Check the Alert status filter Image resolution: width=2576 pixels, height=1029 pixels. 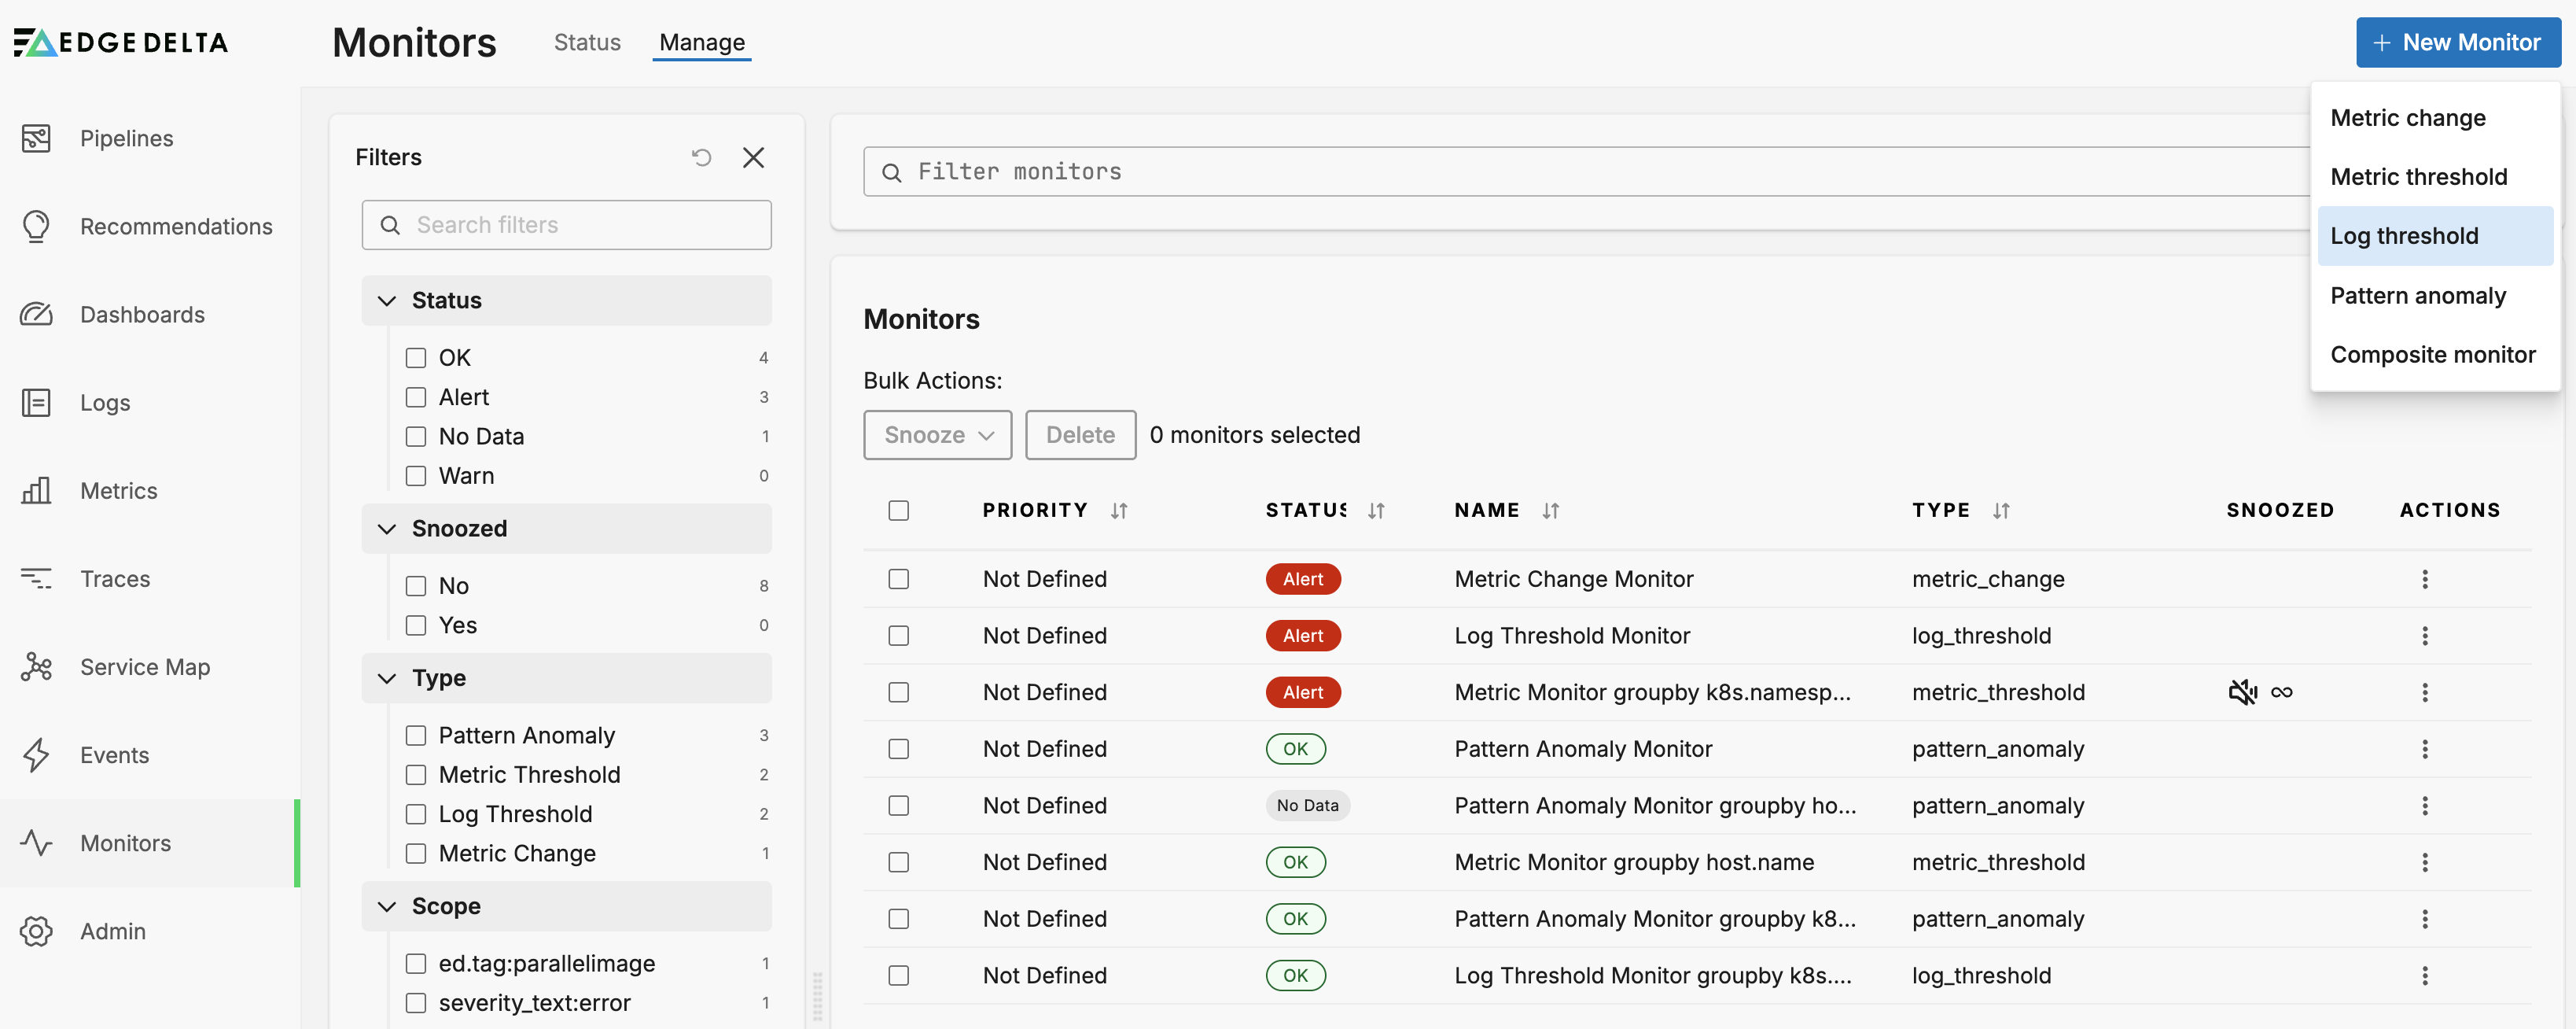click(416, 397)
